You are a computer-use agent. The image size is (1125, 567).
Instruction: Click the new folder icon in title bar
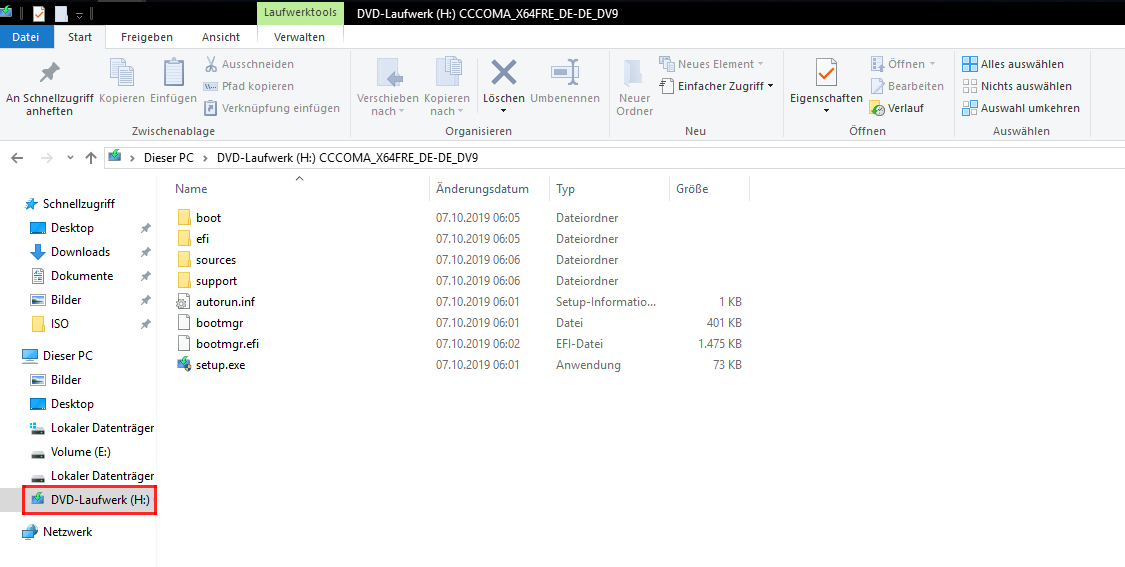[61, 13]
